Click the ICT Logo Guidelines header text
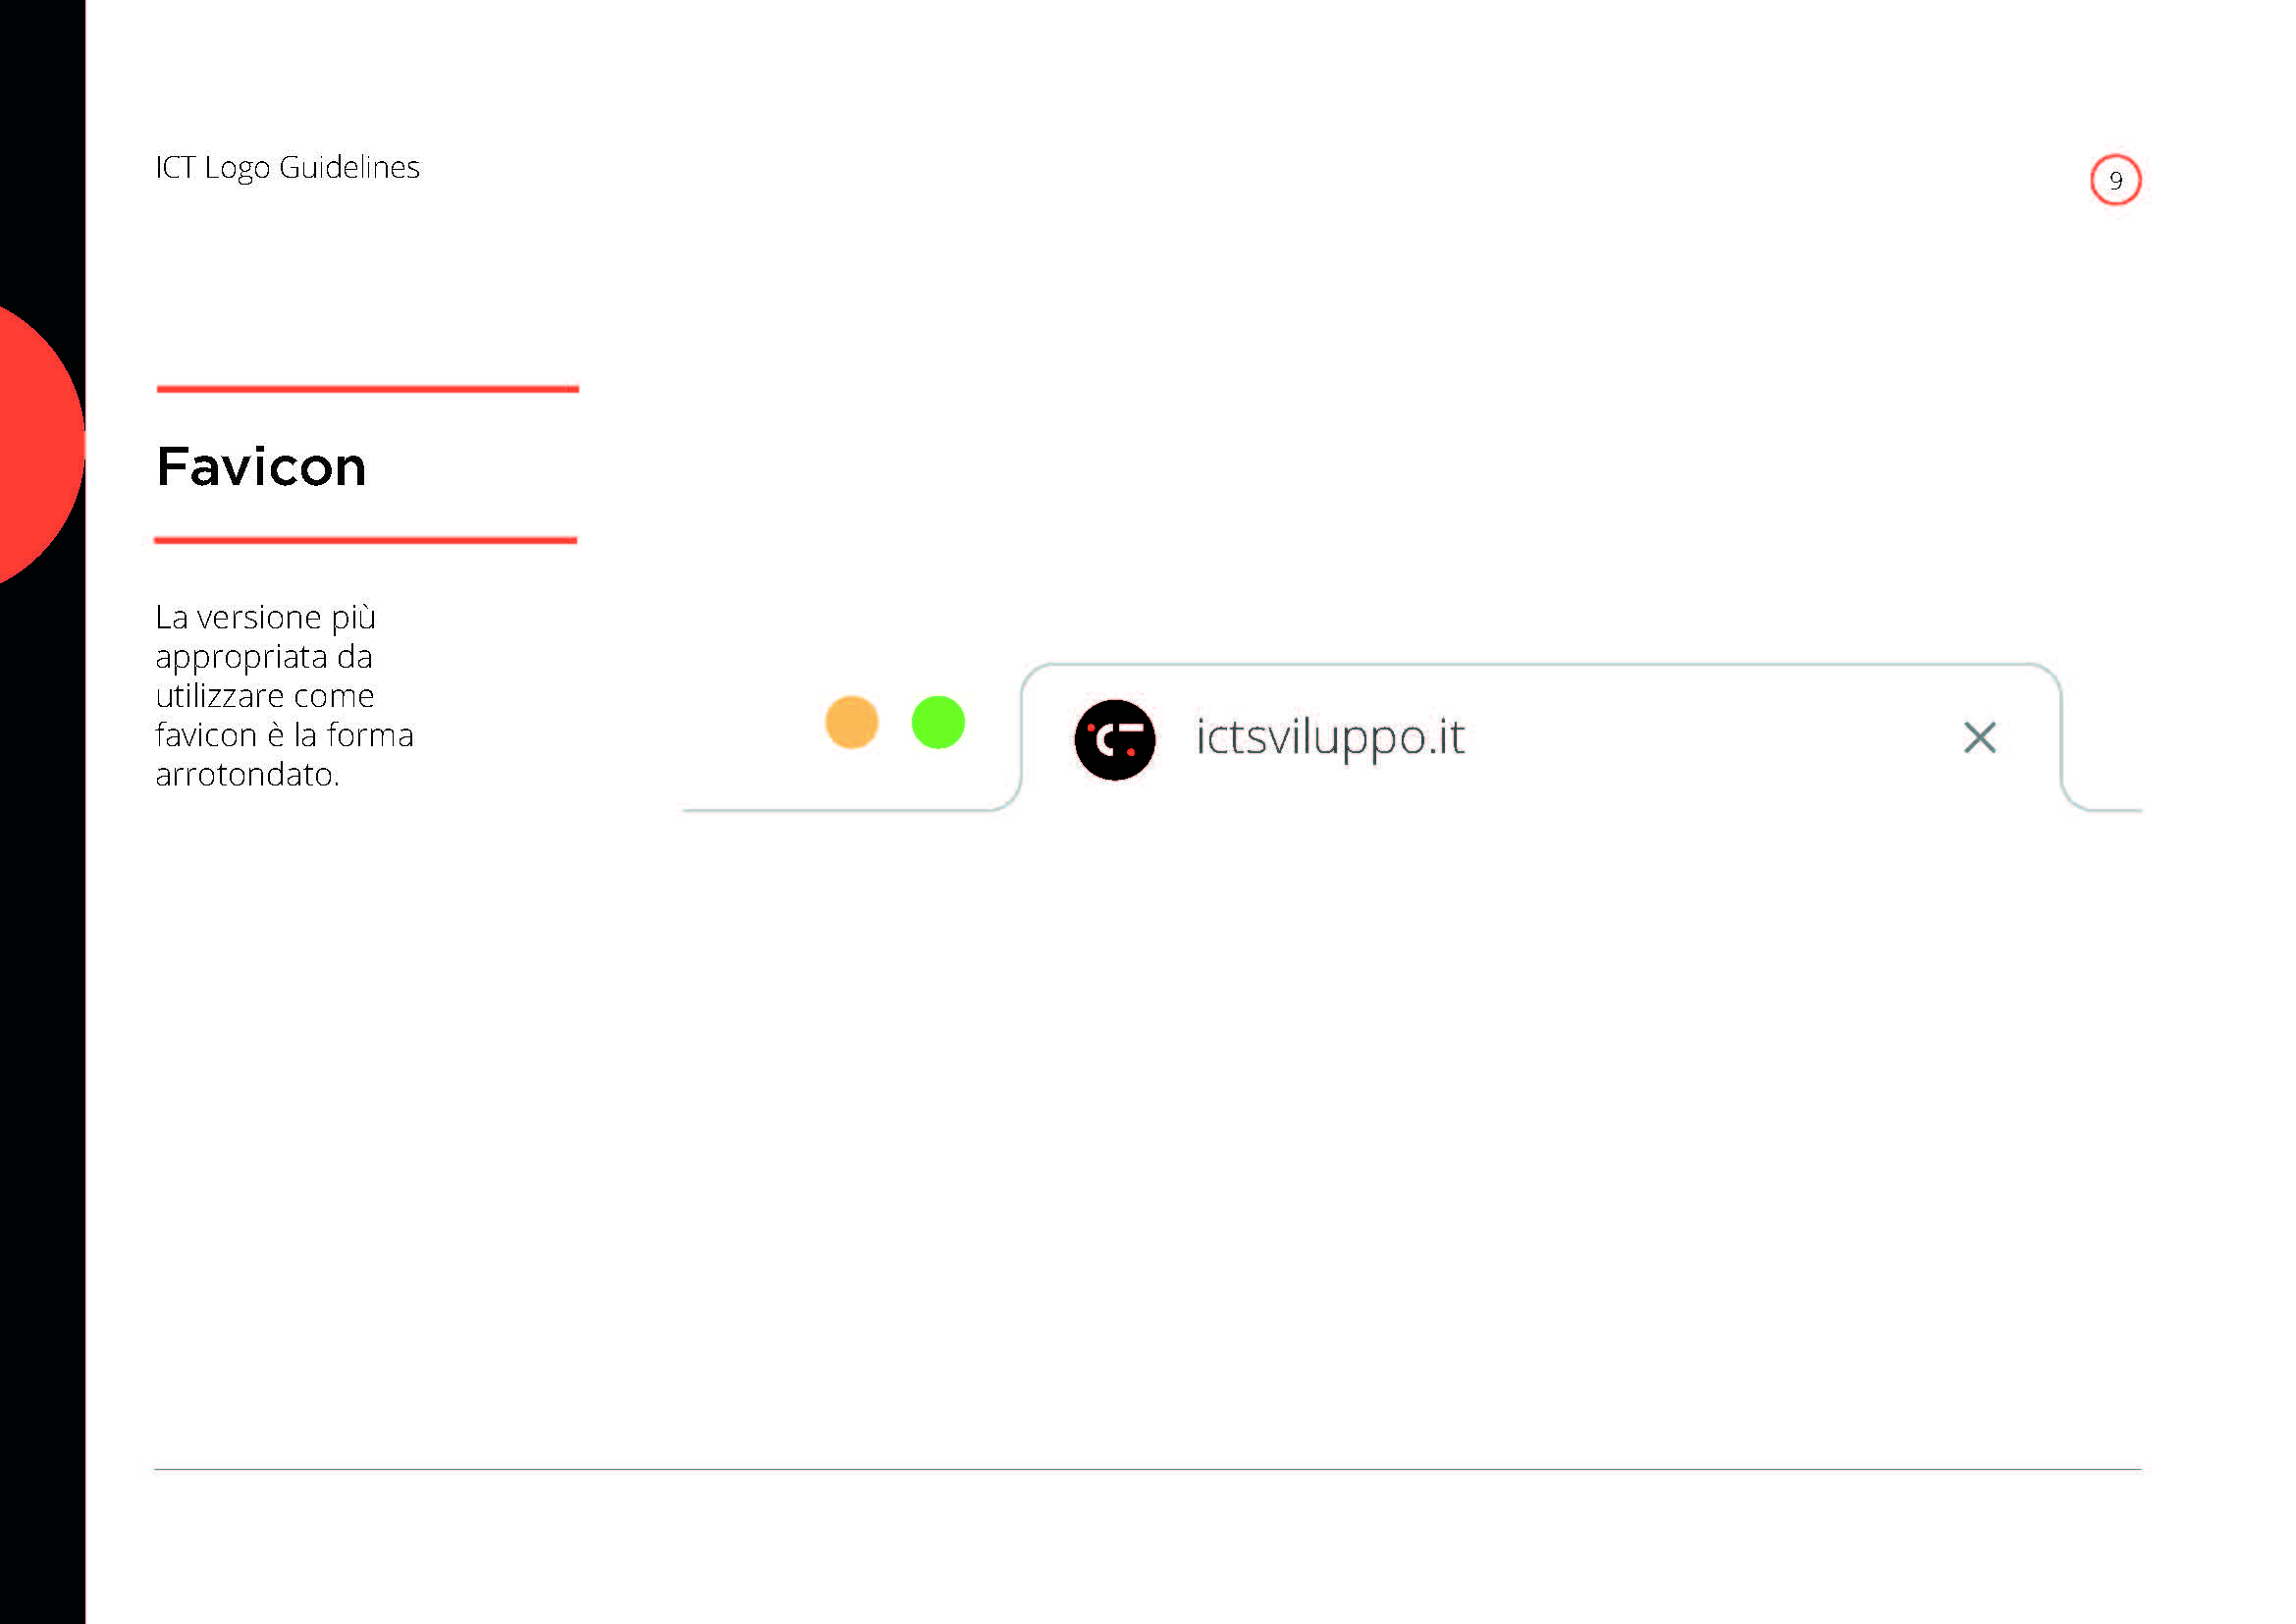 click(287, 167)
